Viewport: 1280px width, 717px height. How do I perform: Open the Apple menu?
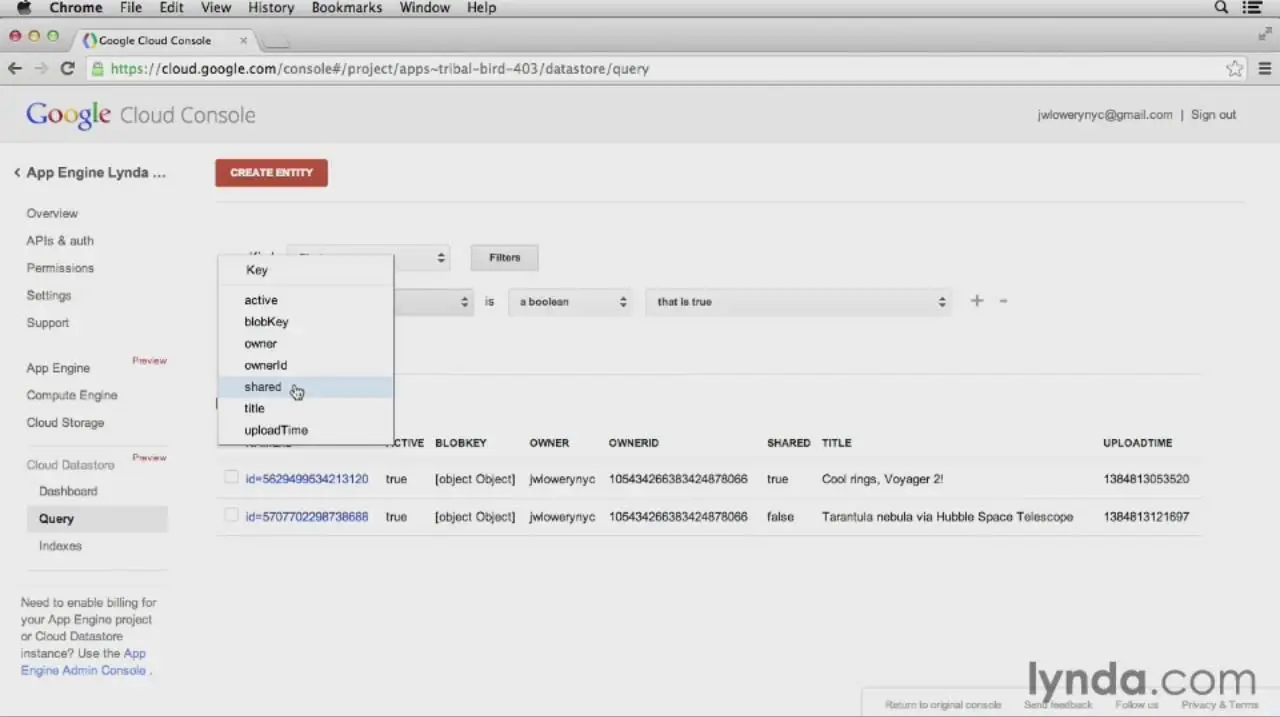(23, 8)
